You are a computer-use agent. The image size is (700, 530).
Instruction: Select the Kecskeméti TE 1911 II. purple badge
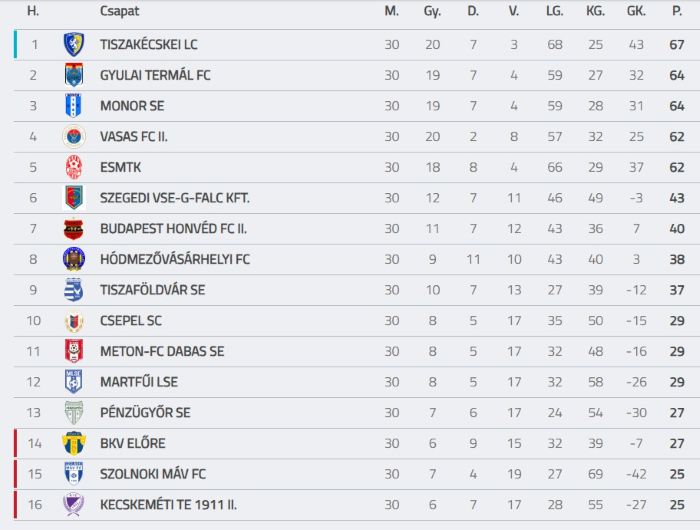(74, 505)
